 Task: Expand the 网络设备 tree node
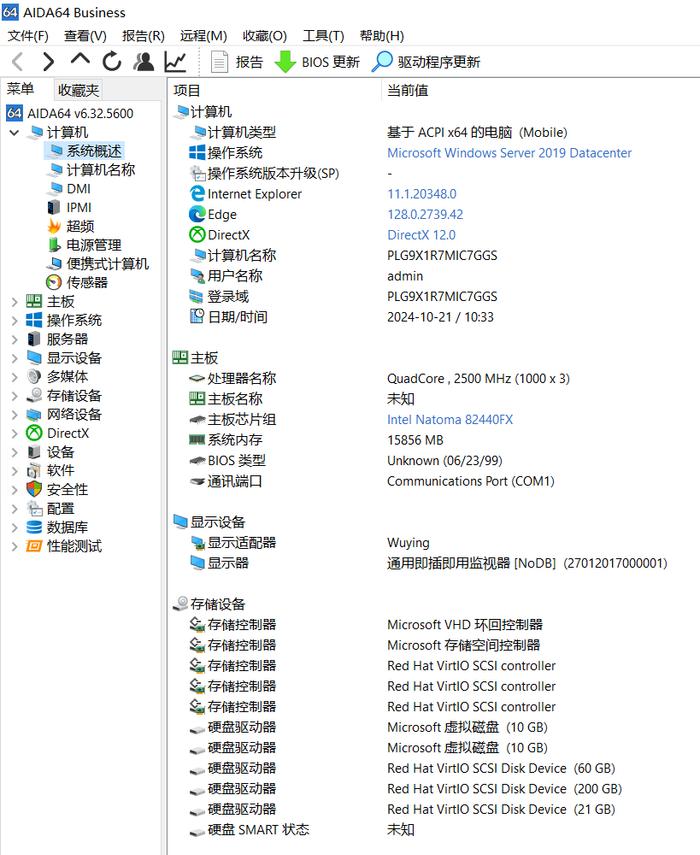(15, 414)
